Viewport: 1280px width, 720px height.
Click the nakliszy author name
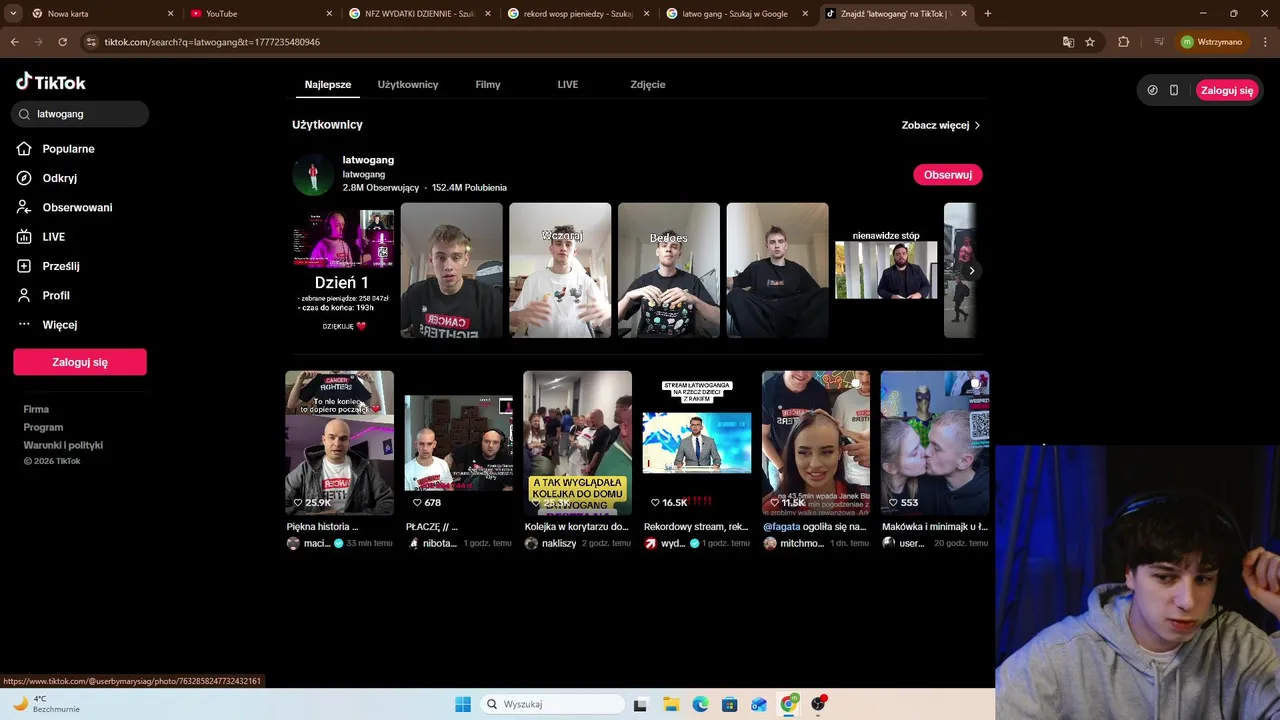pyautogui.click(x=560, y=543)
